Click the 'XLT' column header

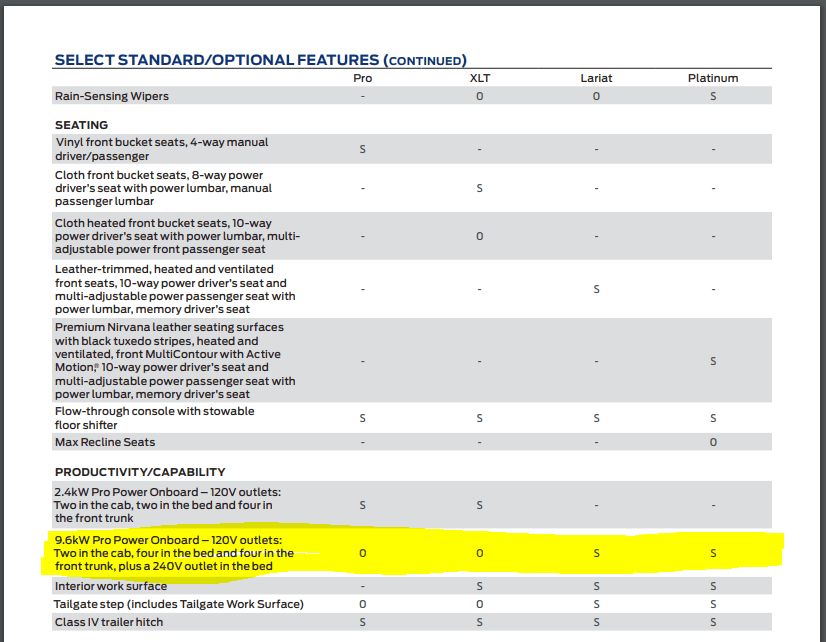[480, 78]
